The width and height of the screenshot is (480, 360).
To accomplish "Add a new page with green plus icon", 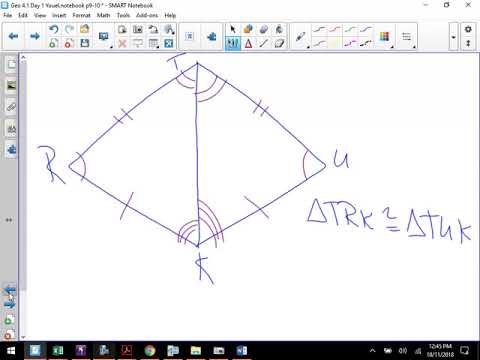I will tap(53, 43).
